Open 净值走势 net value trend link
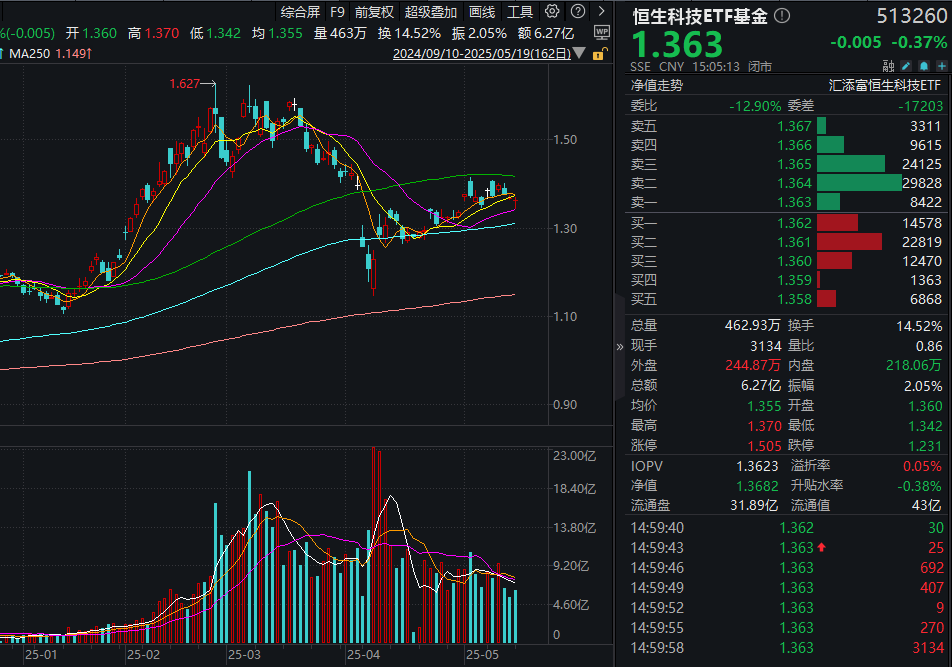 tap(656, 86)
